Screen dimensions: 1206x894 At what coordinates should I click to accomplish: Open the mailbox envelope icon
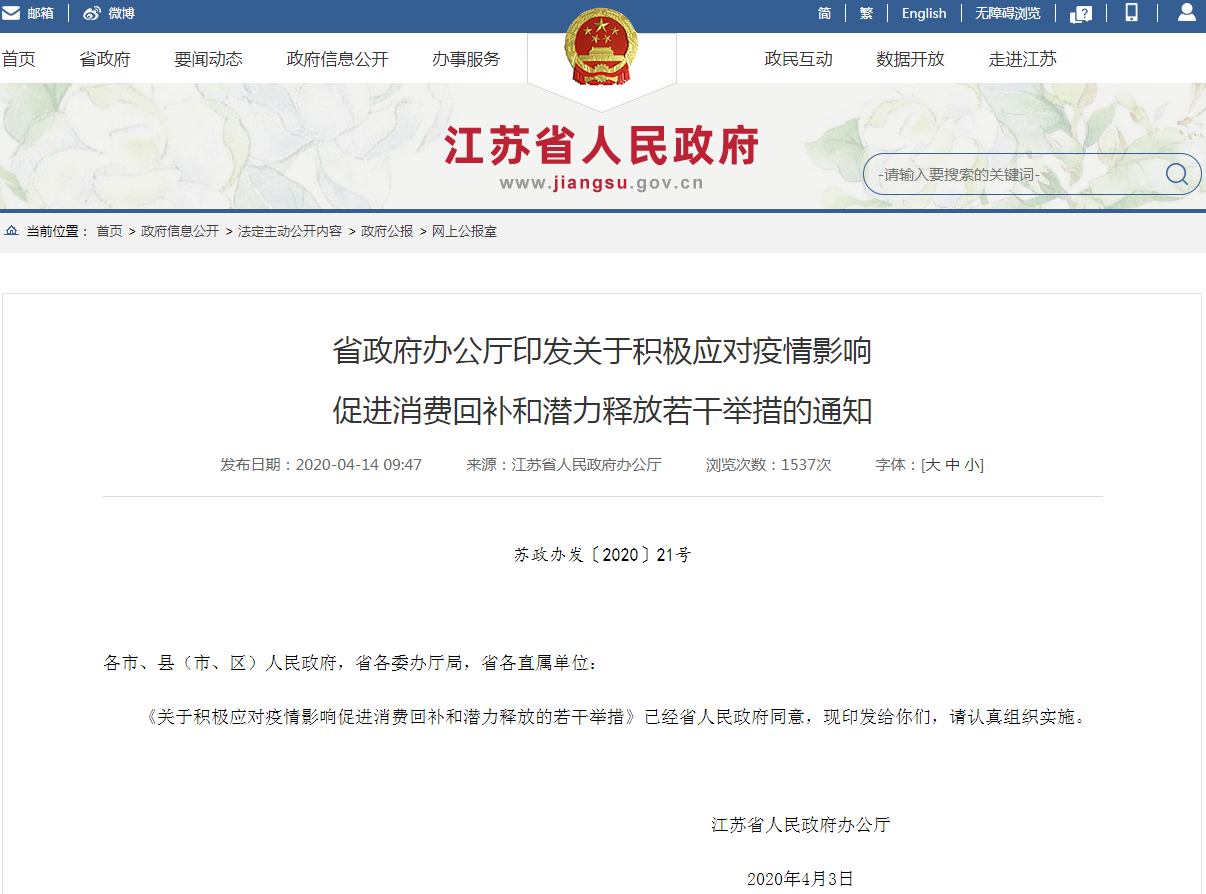(x=11, y=13)
